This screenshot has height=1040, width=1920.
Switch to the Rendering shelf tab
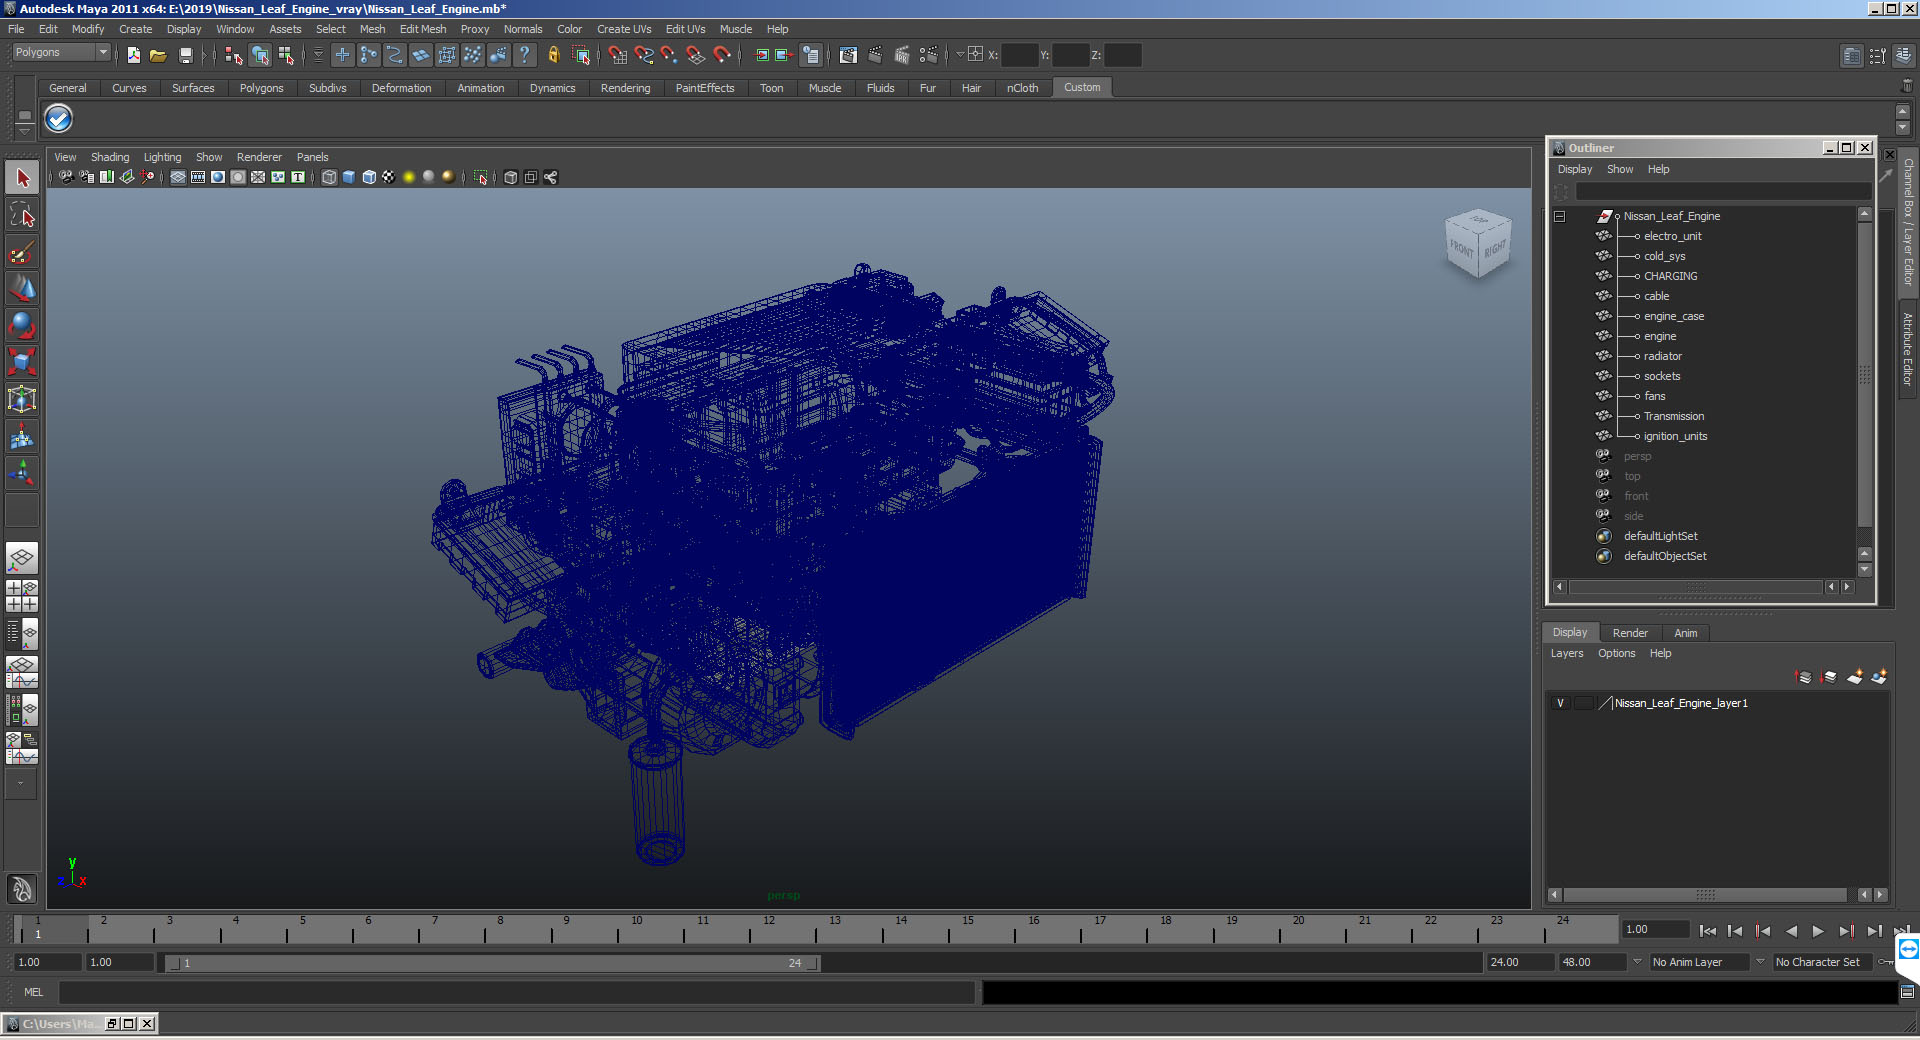625,88
